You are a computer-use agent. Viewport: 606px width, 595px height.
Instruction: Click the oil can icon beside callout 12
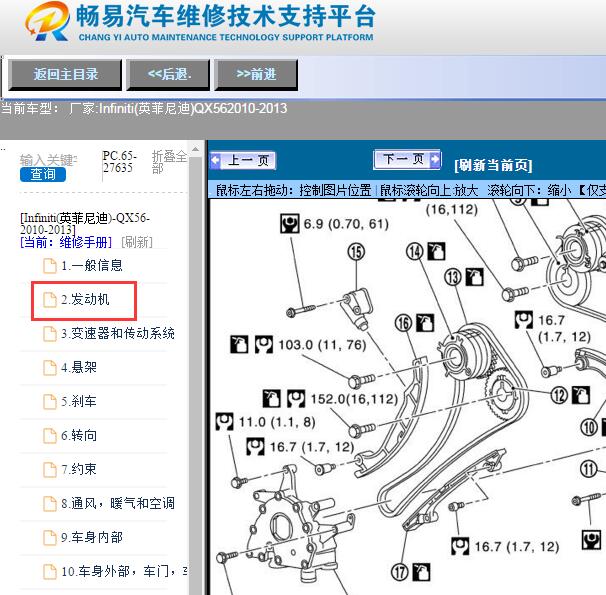[581, 395]
